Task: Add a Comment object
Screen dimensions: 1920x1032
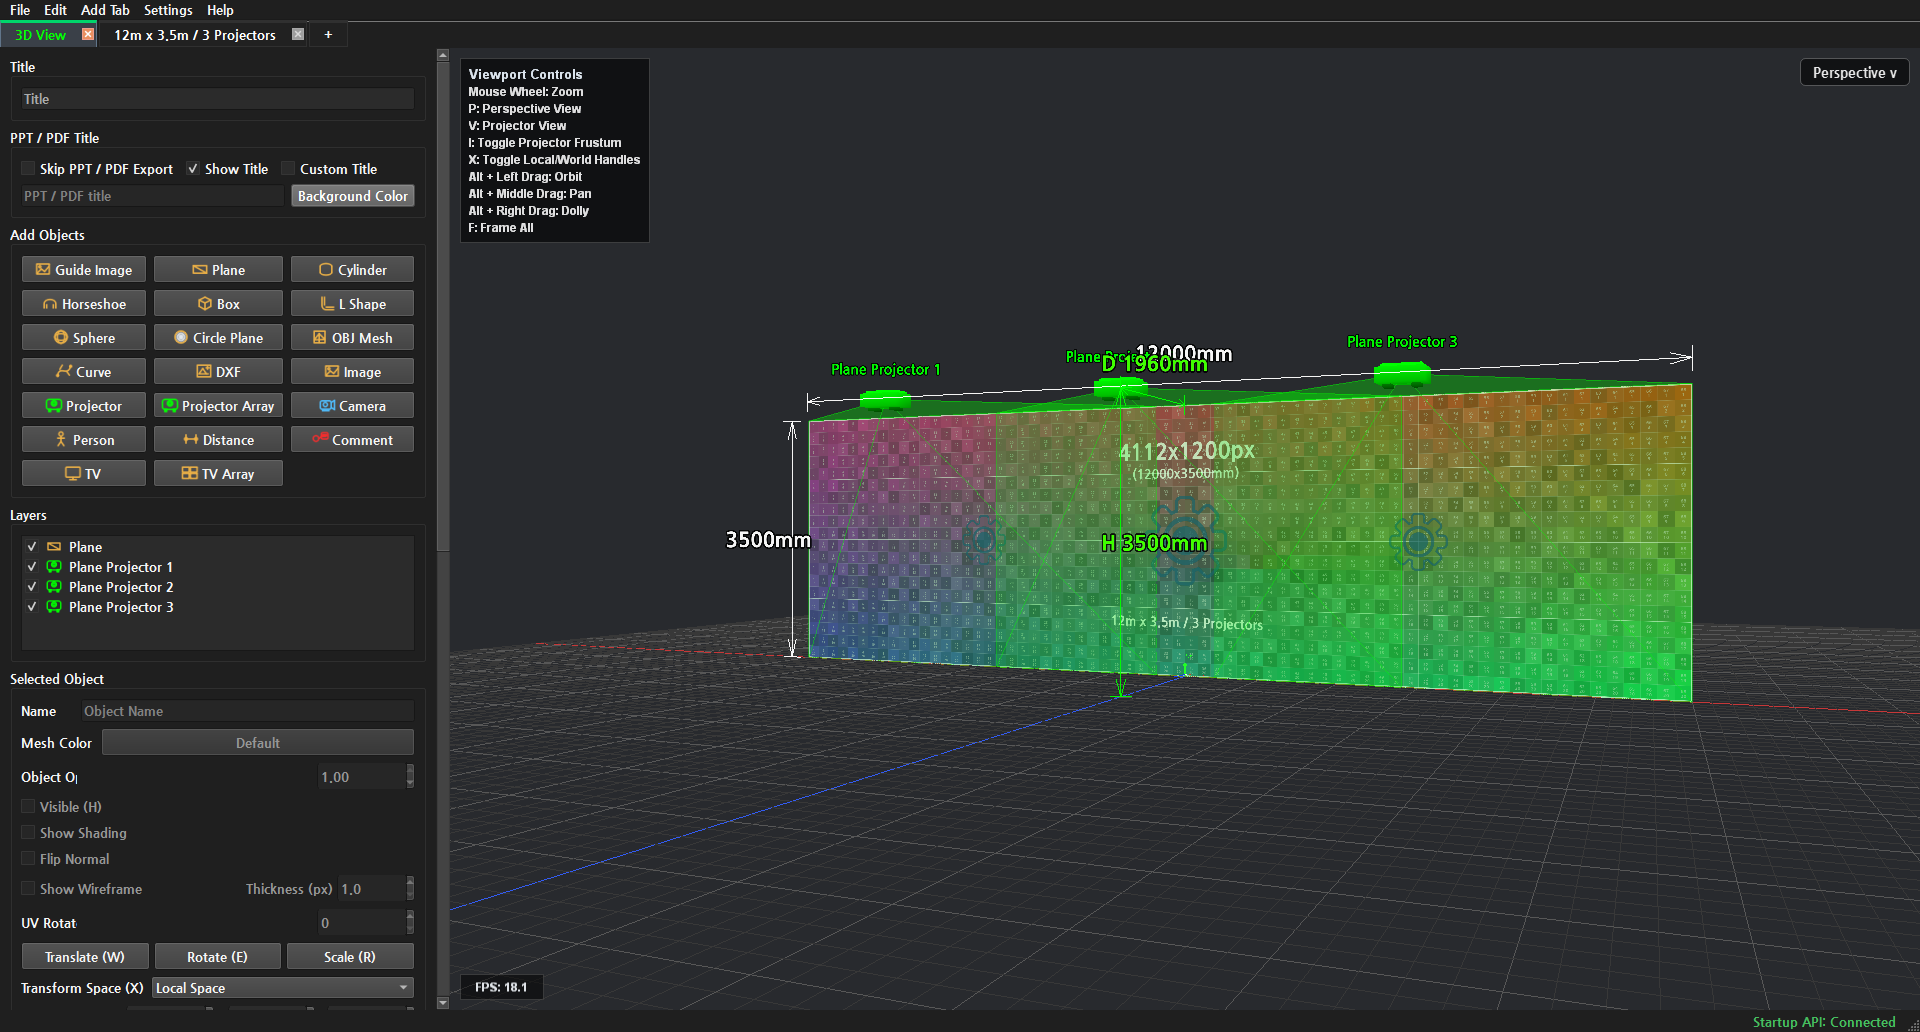Action: 352,440
